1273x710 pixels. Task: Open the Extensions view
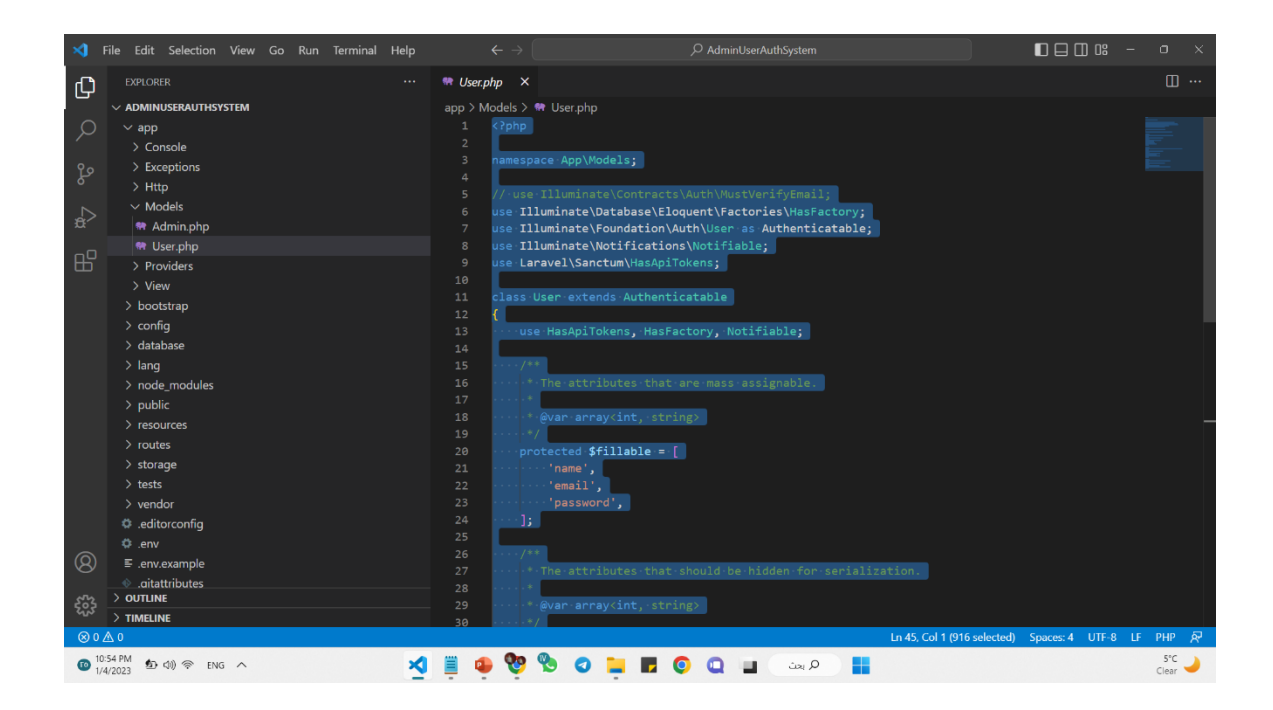86,261
